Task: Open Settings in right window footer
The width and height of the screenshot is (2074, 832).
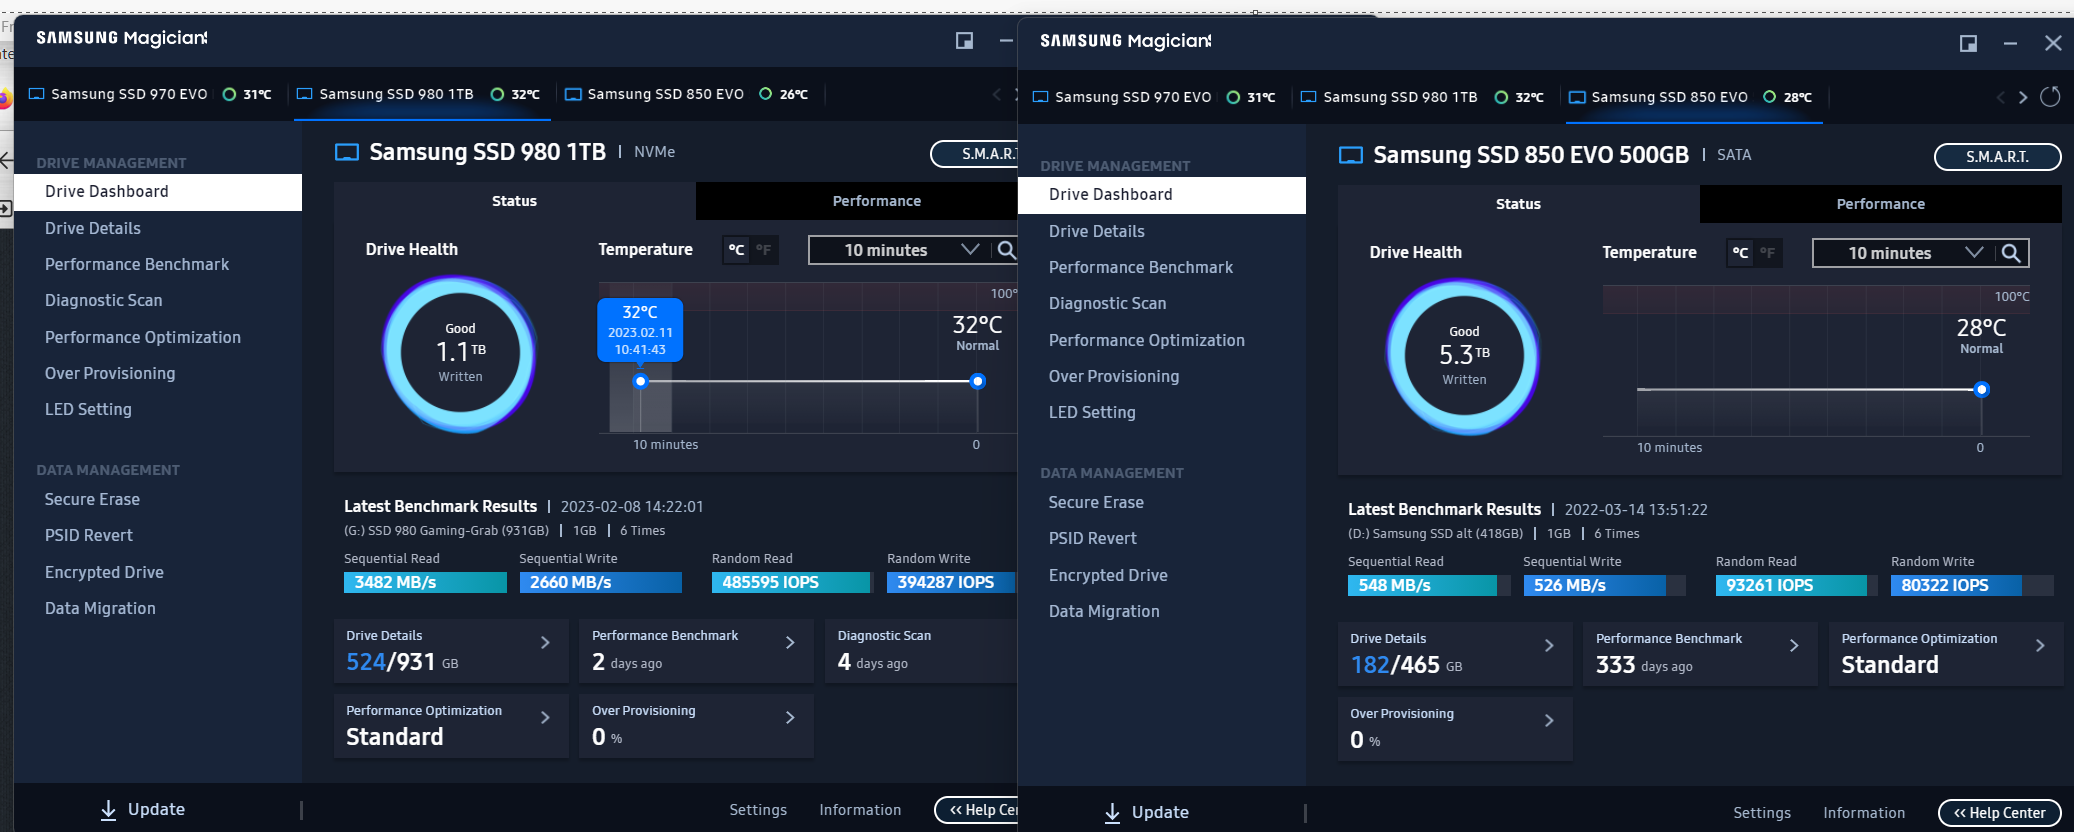Action: point(1762,813)
